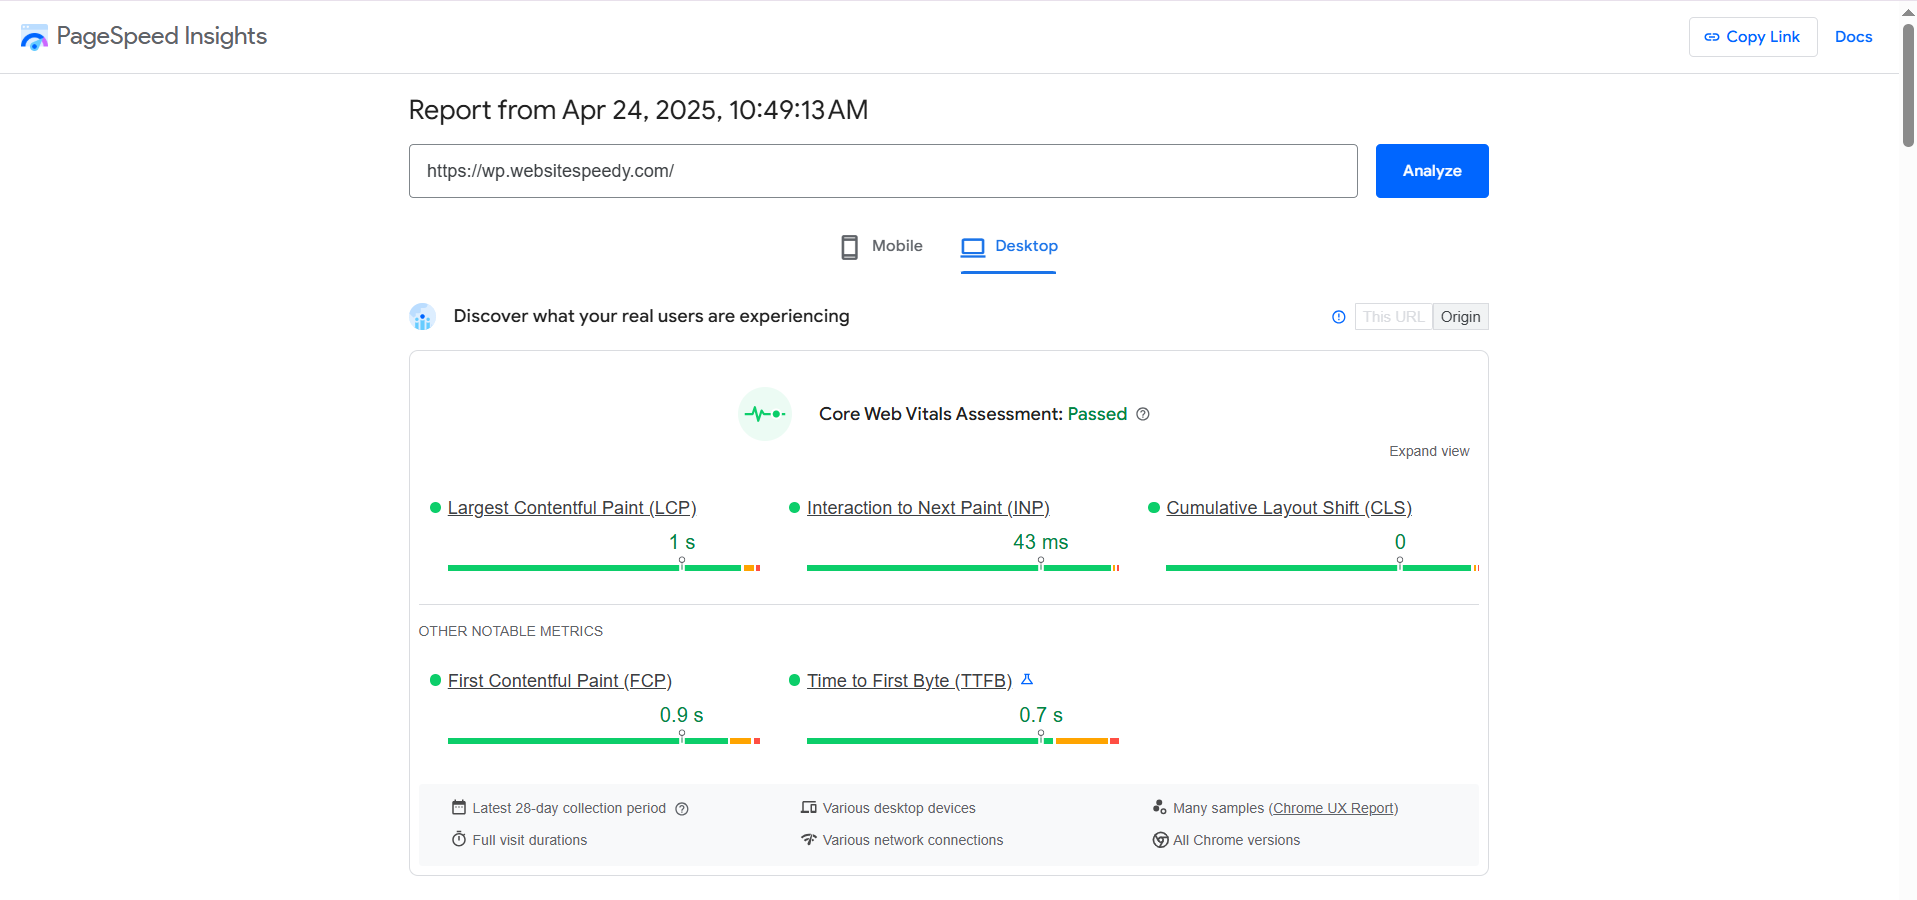1917x900 pixels.
Task: Click the PageSpeed Insights logo icon
Action: (x=34, y=37)
